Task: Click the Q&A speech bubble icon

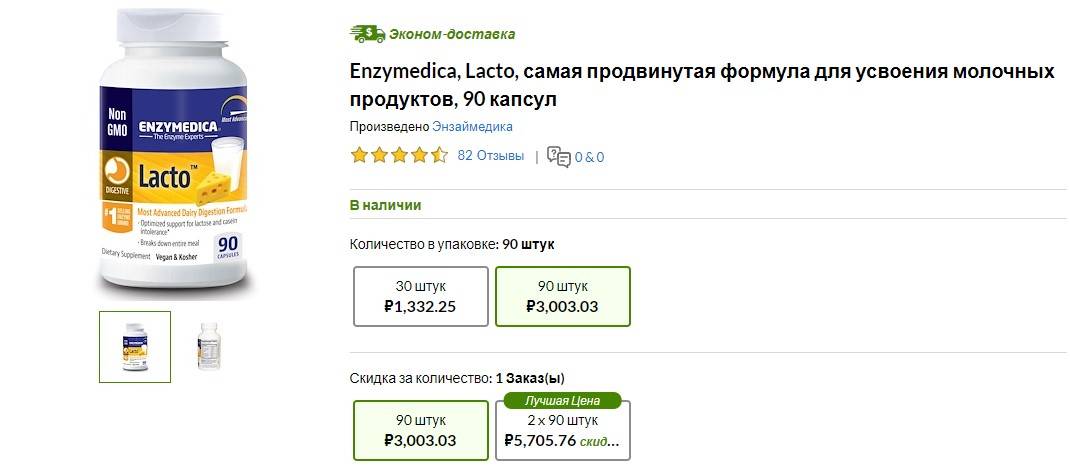Action: (x=559, y=157)
